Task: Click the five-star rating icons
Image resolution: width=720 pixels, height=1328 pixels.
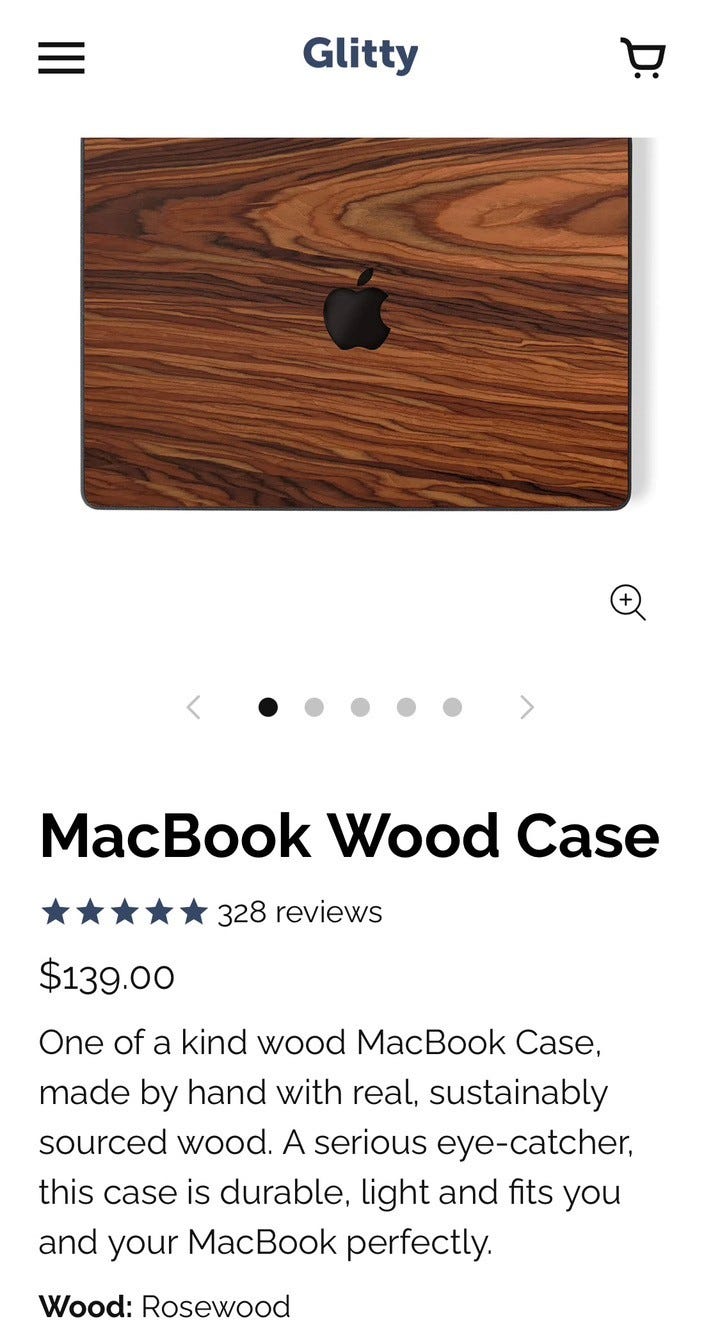Action: click(x=124, y=912)
